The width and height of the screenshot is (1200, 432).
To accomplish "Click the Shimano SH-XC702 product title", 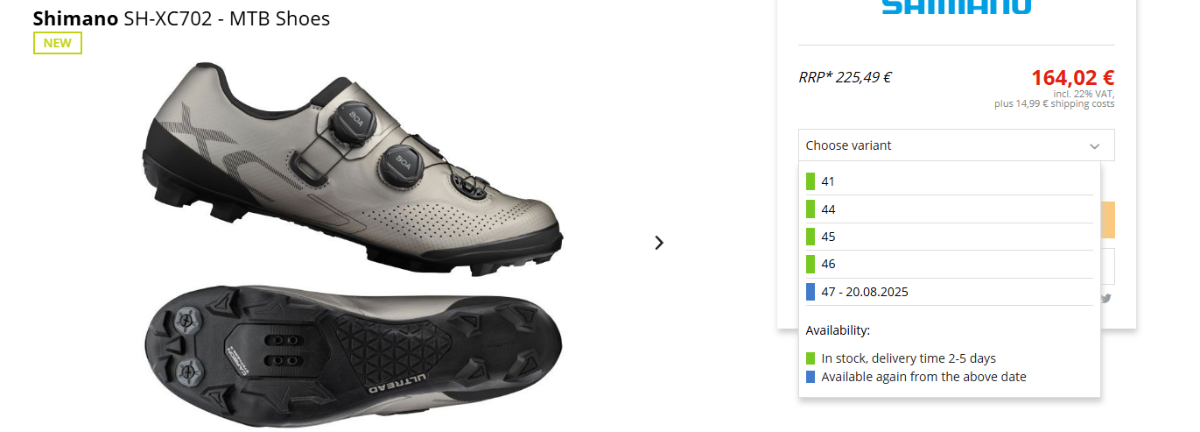I will (x=181, y=18).
